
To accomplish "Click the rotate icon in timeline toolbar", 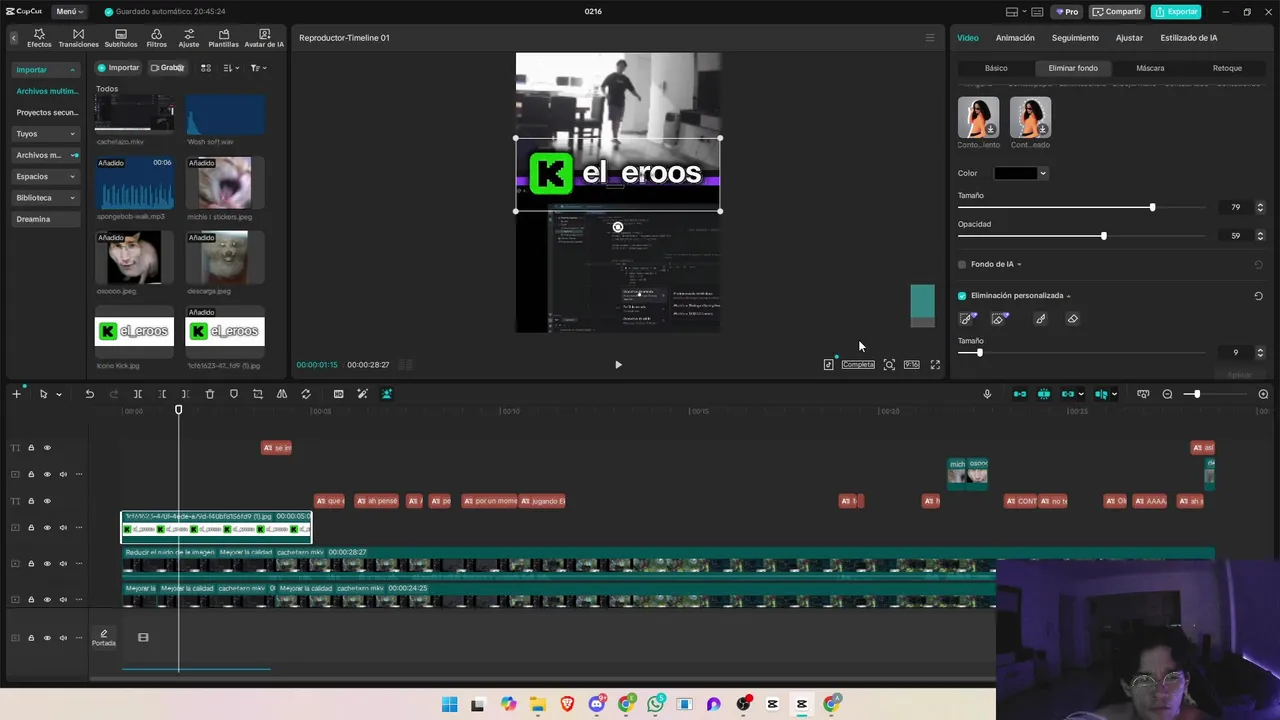I will 306,394.
